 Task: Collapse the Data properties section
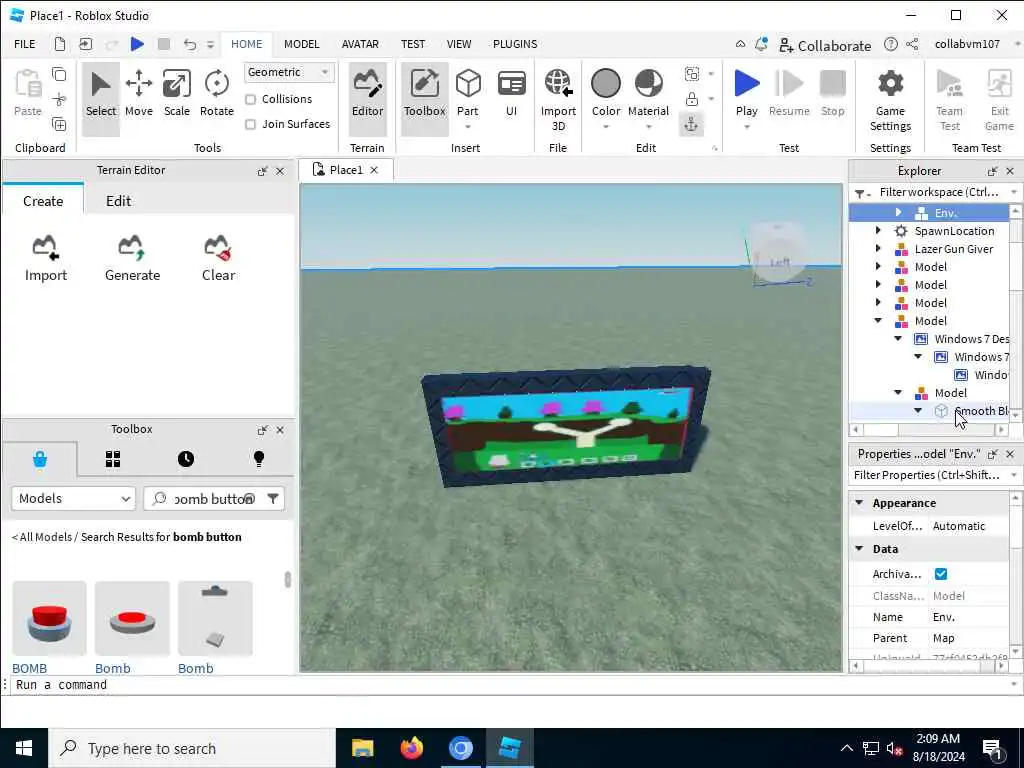[x=859, y=549]
